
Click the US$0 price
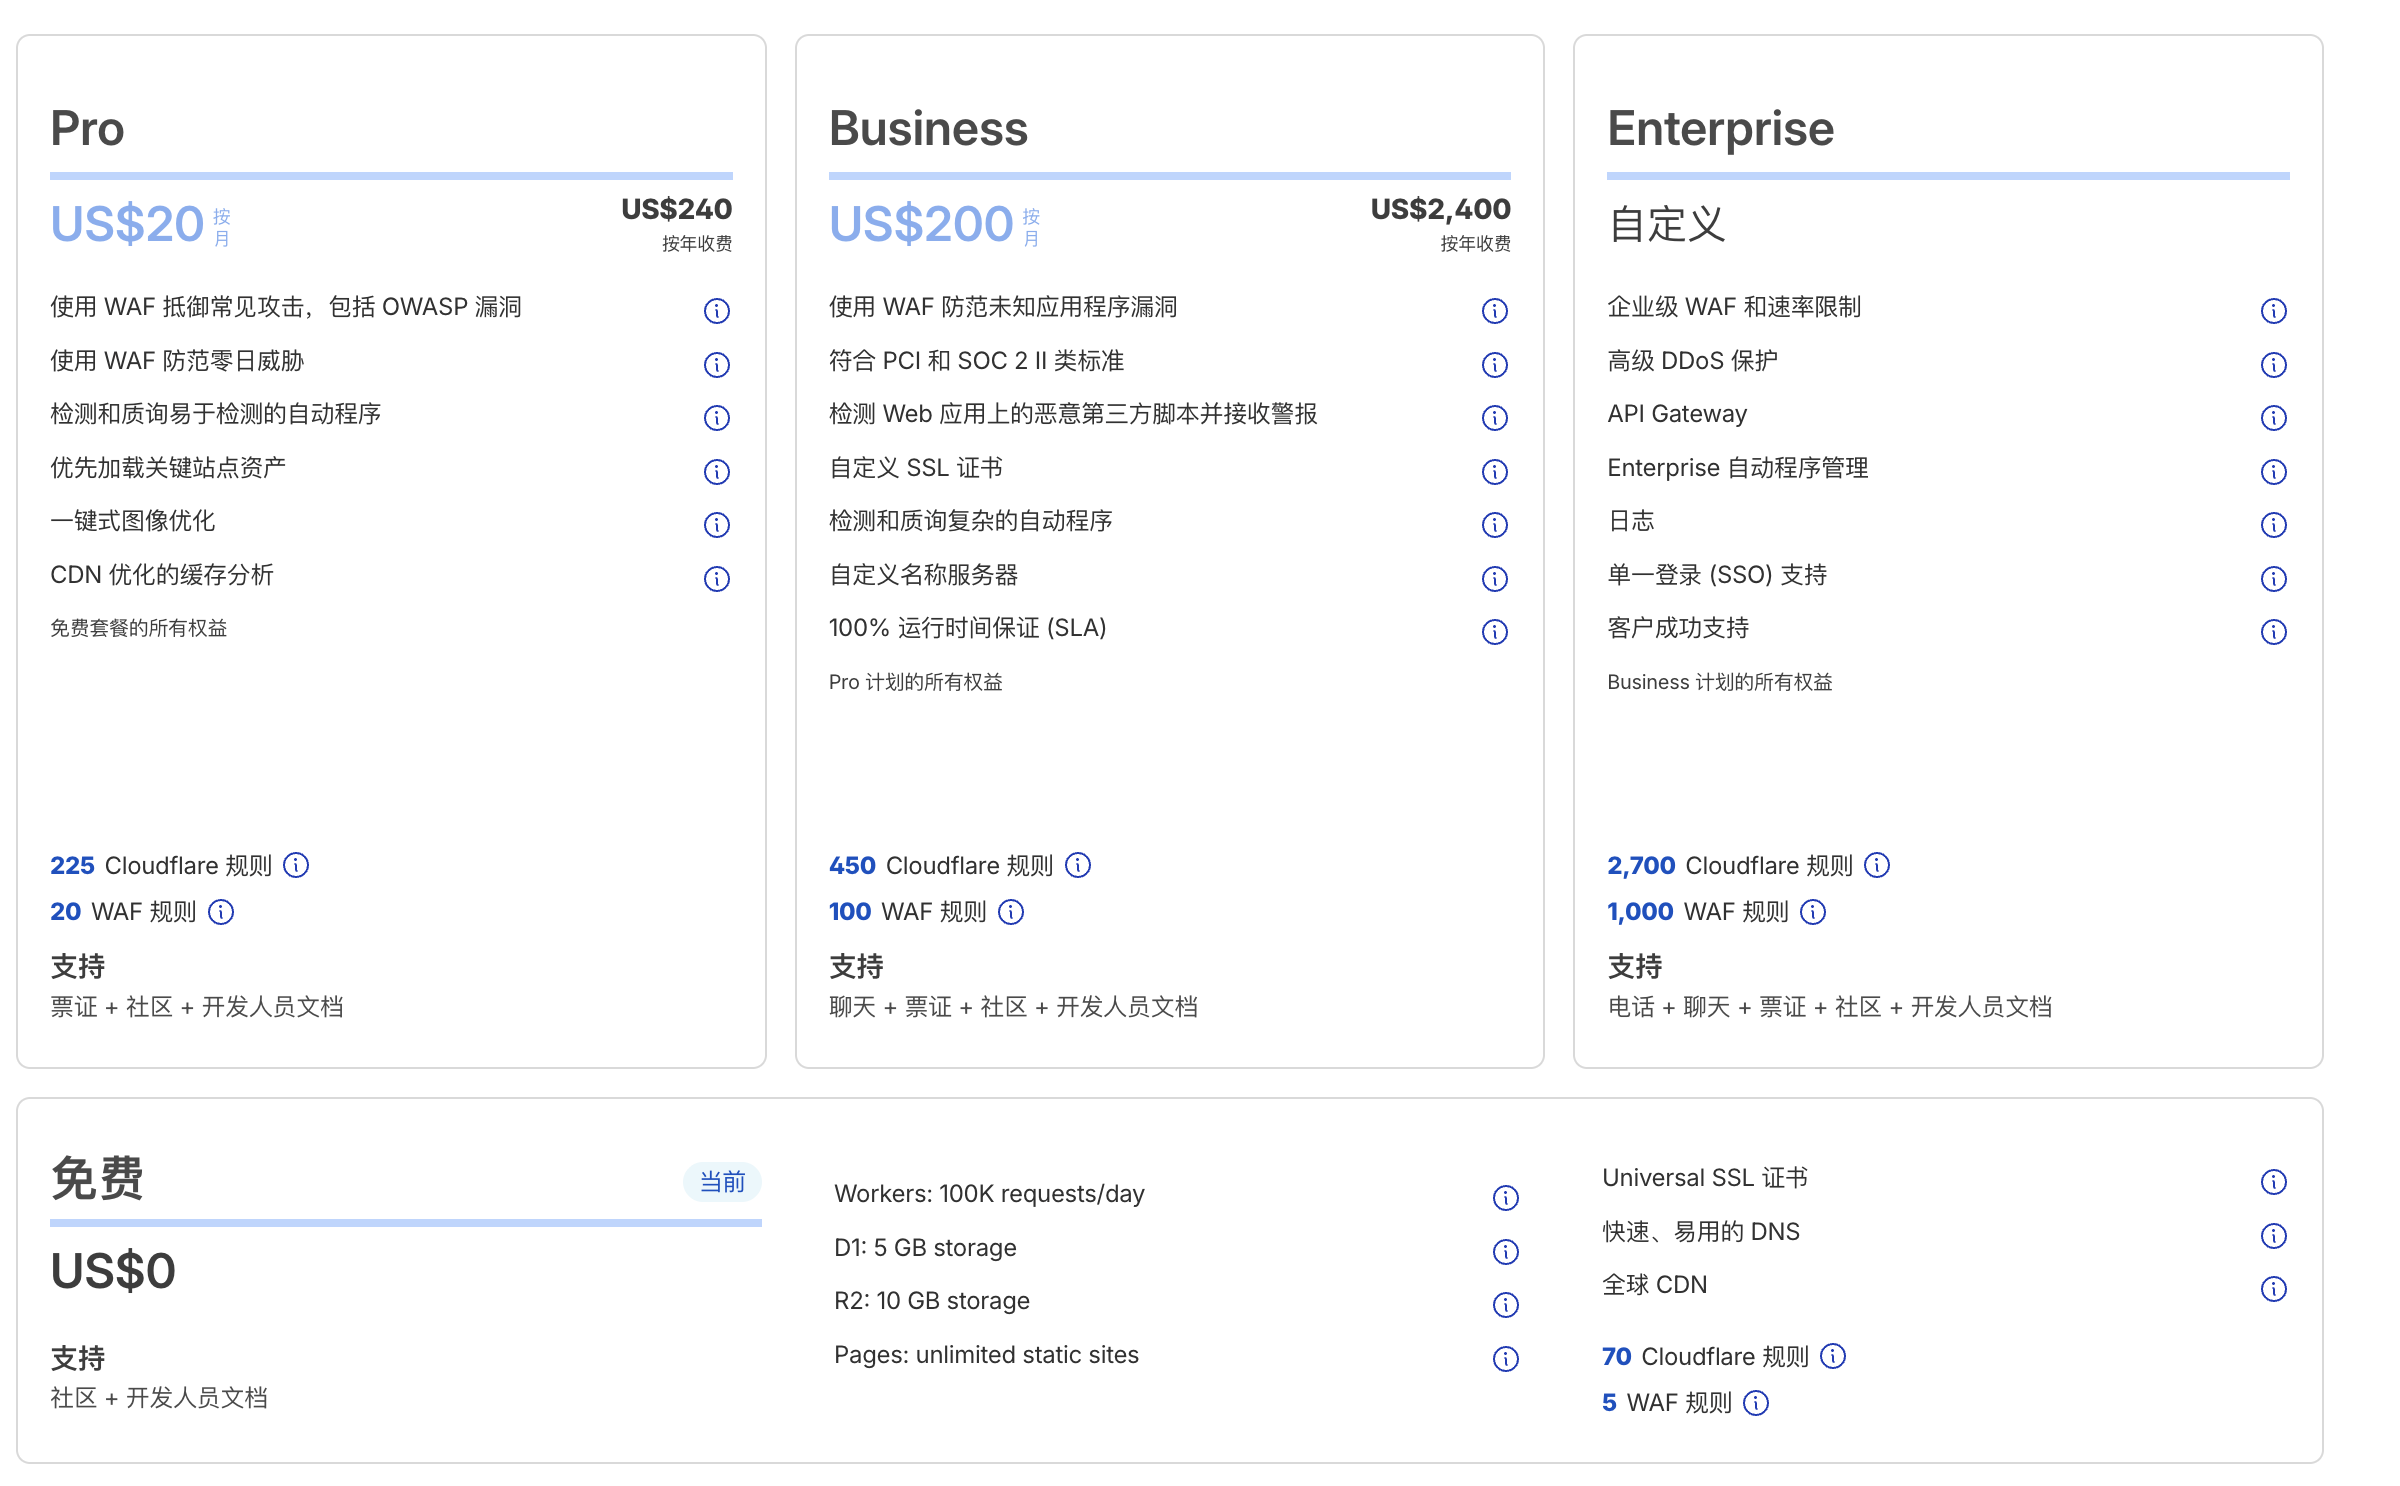tap(113, 1271)
